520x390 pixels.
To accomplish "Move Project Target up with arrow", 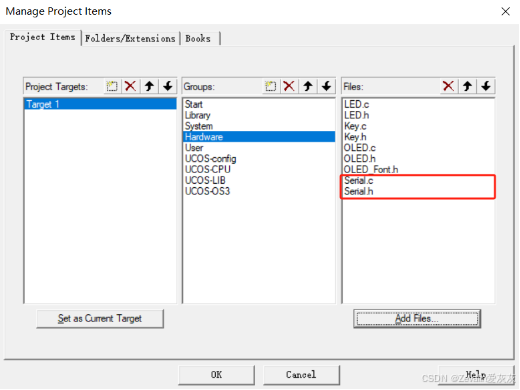I will (149, 86).
